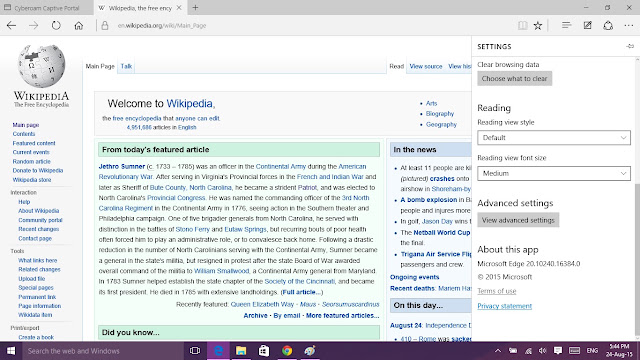Click Choose what to clear button

coord(515,78)
